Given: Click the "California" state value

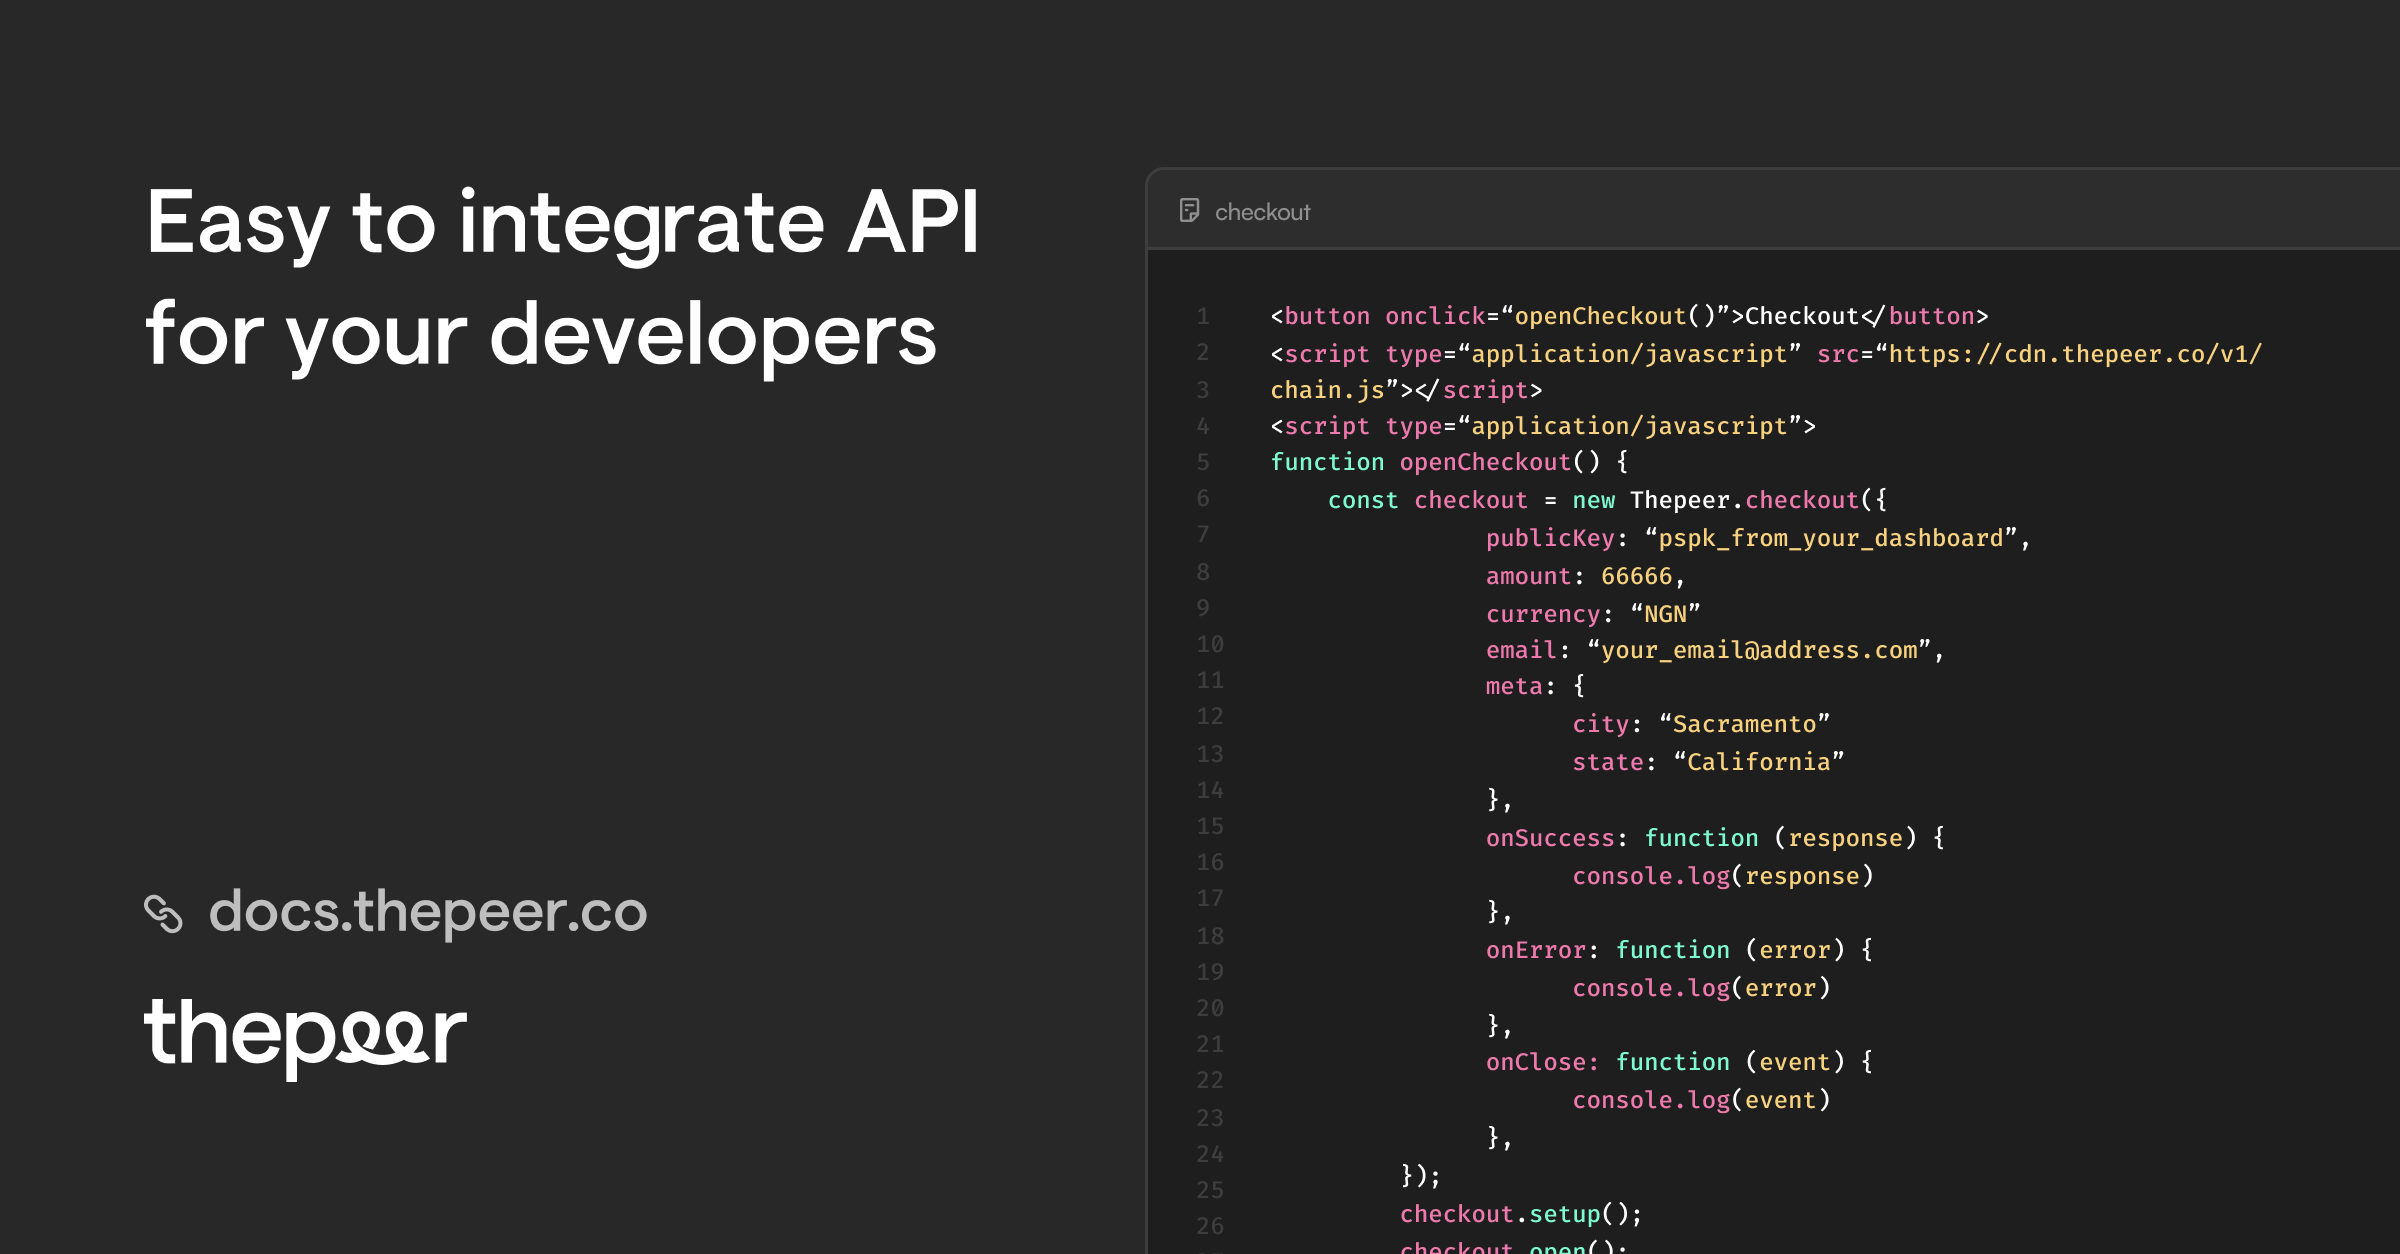Looking at the screenshot, I should click(x=1758, y=762).
